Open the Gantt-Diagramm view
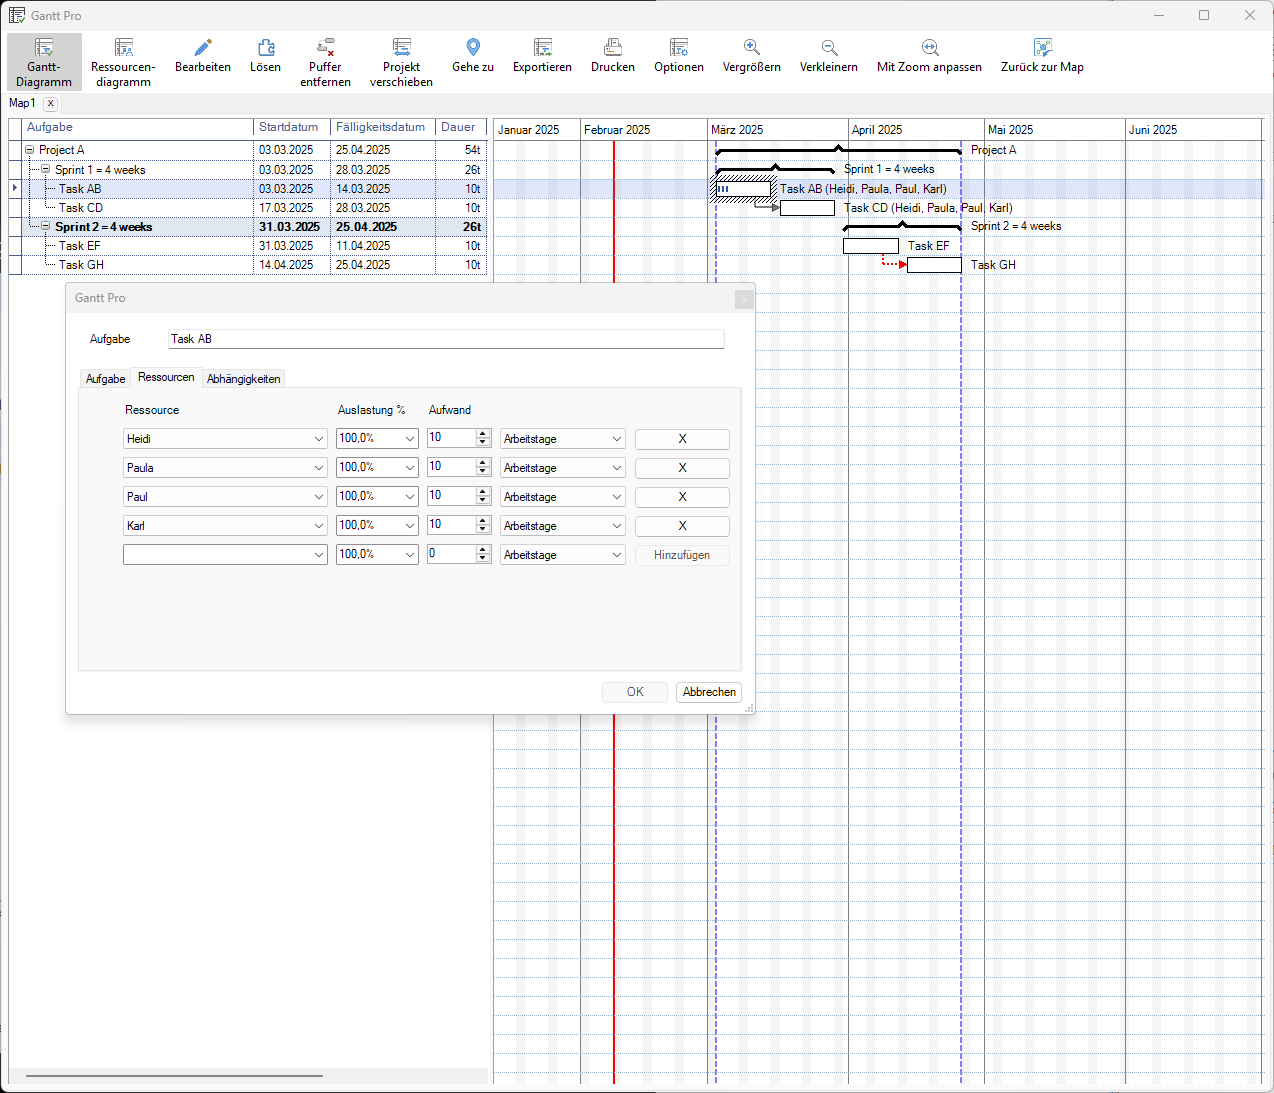This screenshot has width=1274, height=1093. (44, 62)
